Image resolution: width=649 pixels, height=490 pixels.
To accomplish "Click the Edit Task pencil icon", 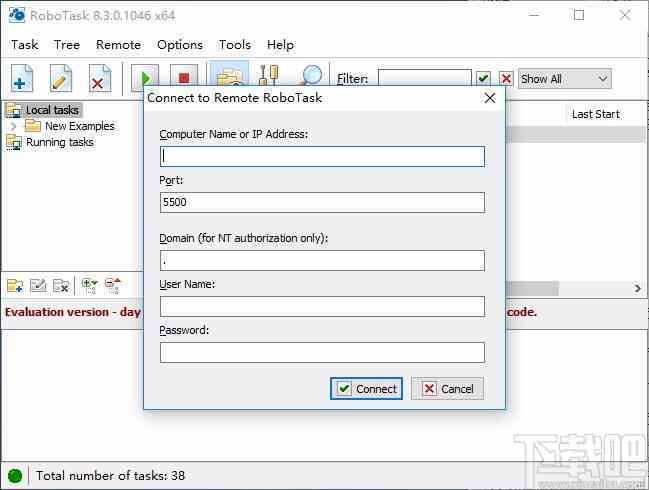I will 60,78.
